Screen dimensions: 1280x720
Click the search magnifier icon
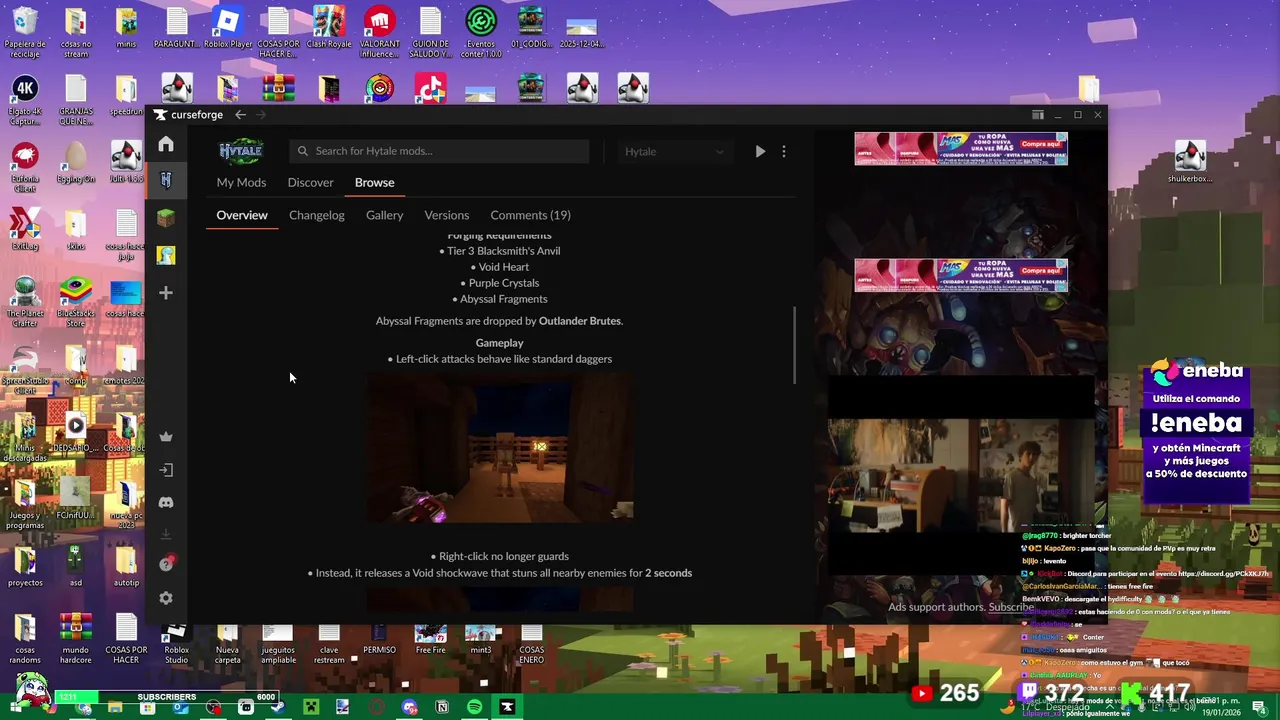pos(303,151)
